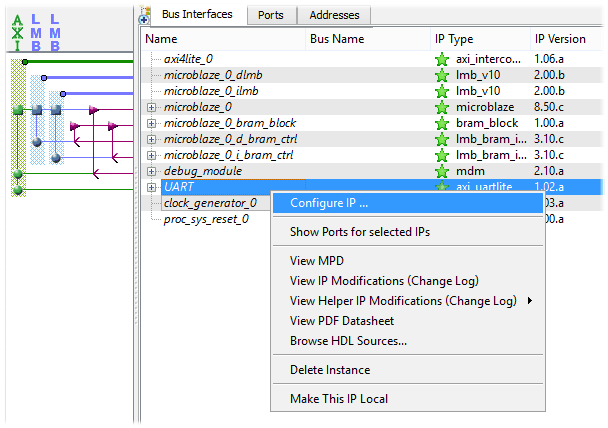Screen dimensions: 608x428
Task: Click the star icon in microblaze_0_ilmb row
Action: pyautogui.click(x=442, y=91)
